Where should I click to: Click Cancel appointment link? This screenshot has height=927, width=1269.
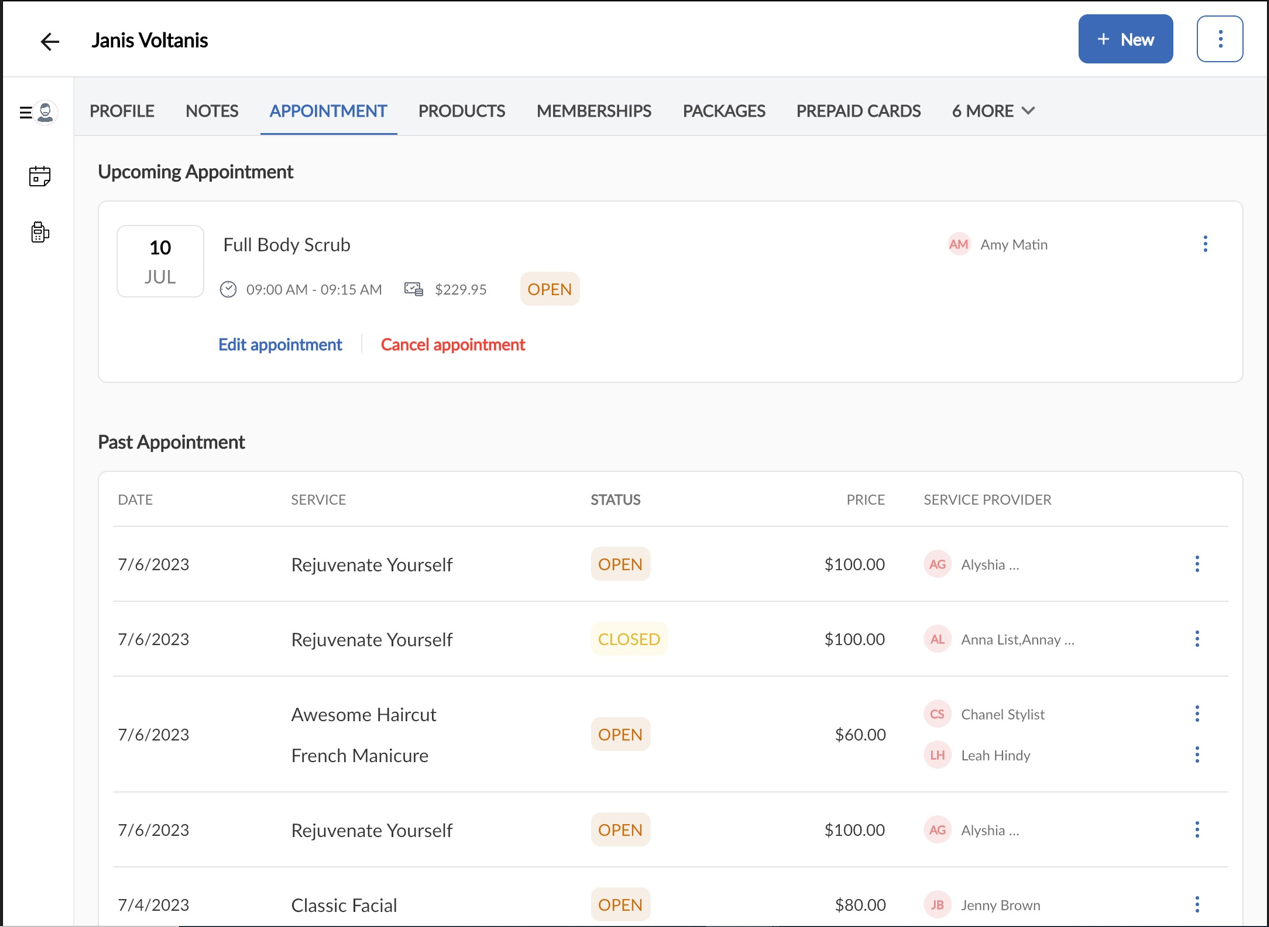click(453, 344)
